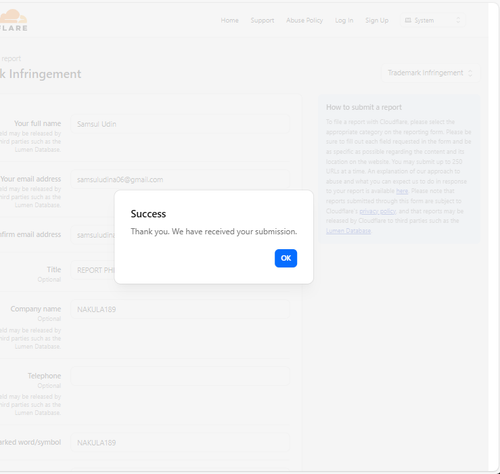Viewport: 500px width, 474px height.
Task: Click 'How to submit a report' heading
Action: (x=364, y=107)
